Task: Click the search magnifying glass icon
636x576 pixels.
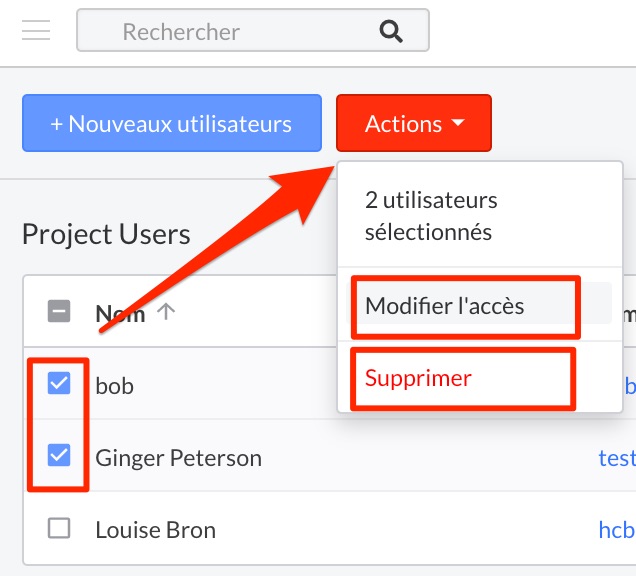Action: [391, 31]
